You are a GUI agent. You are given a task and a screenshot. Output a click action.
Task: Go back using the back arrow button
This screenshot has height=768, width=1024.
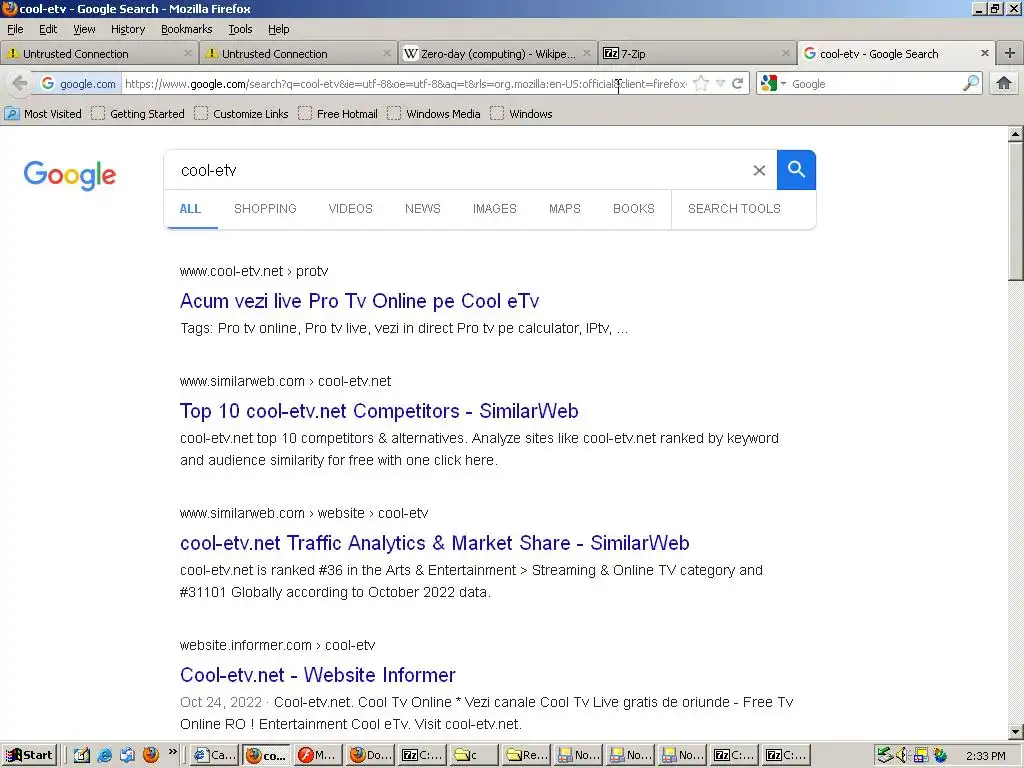pos(20,84)
